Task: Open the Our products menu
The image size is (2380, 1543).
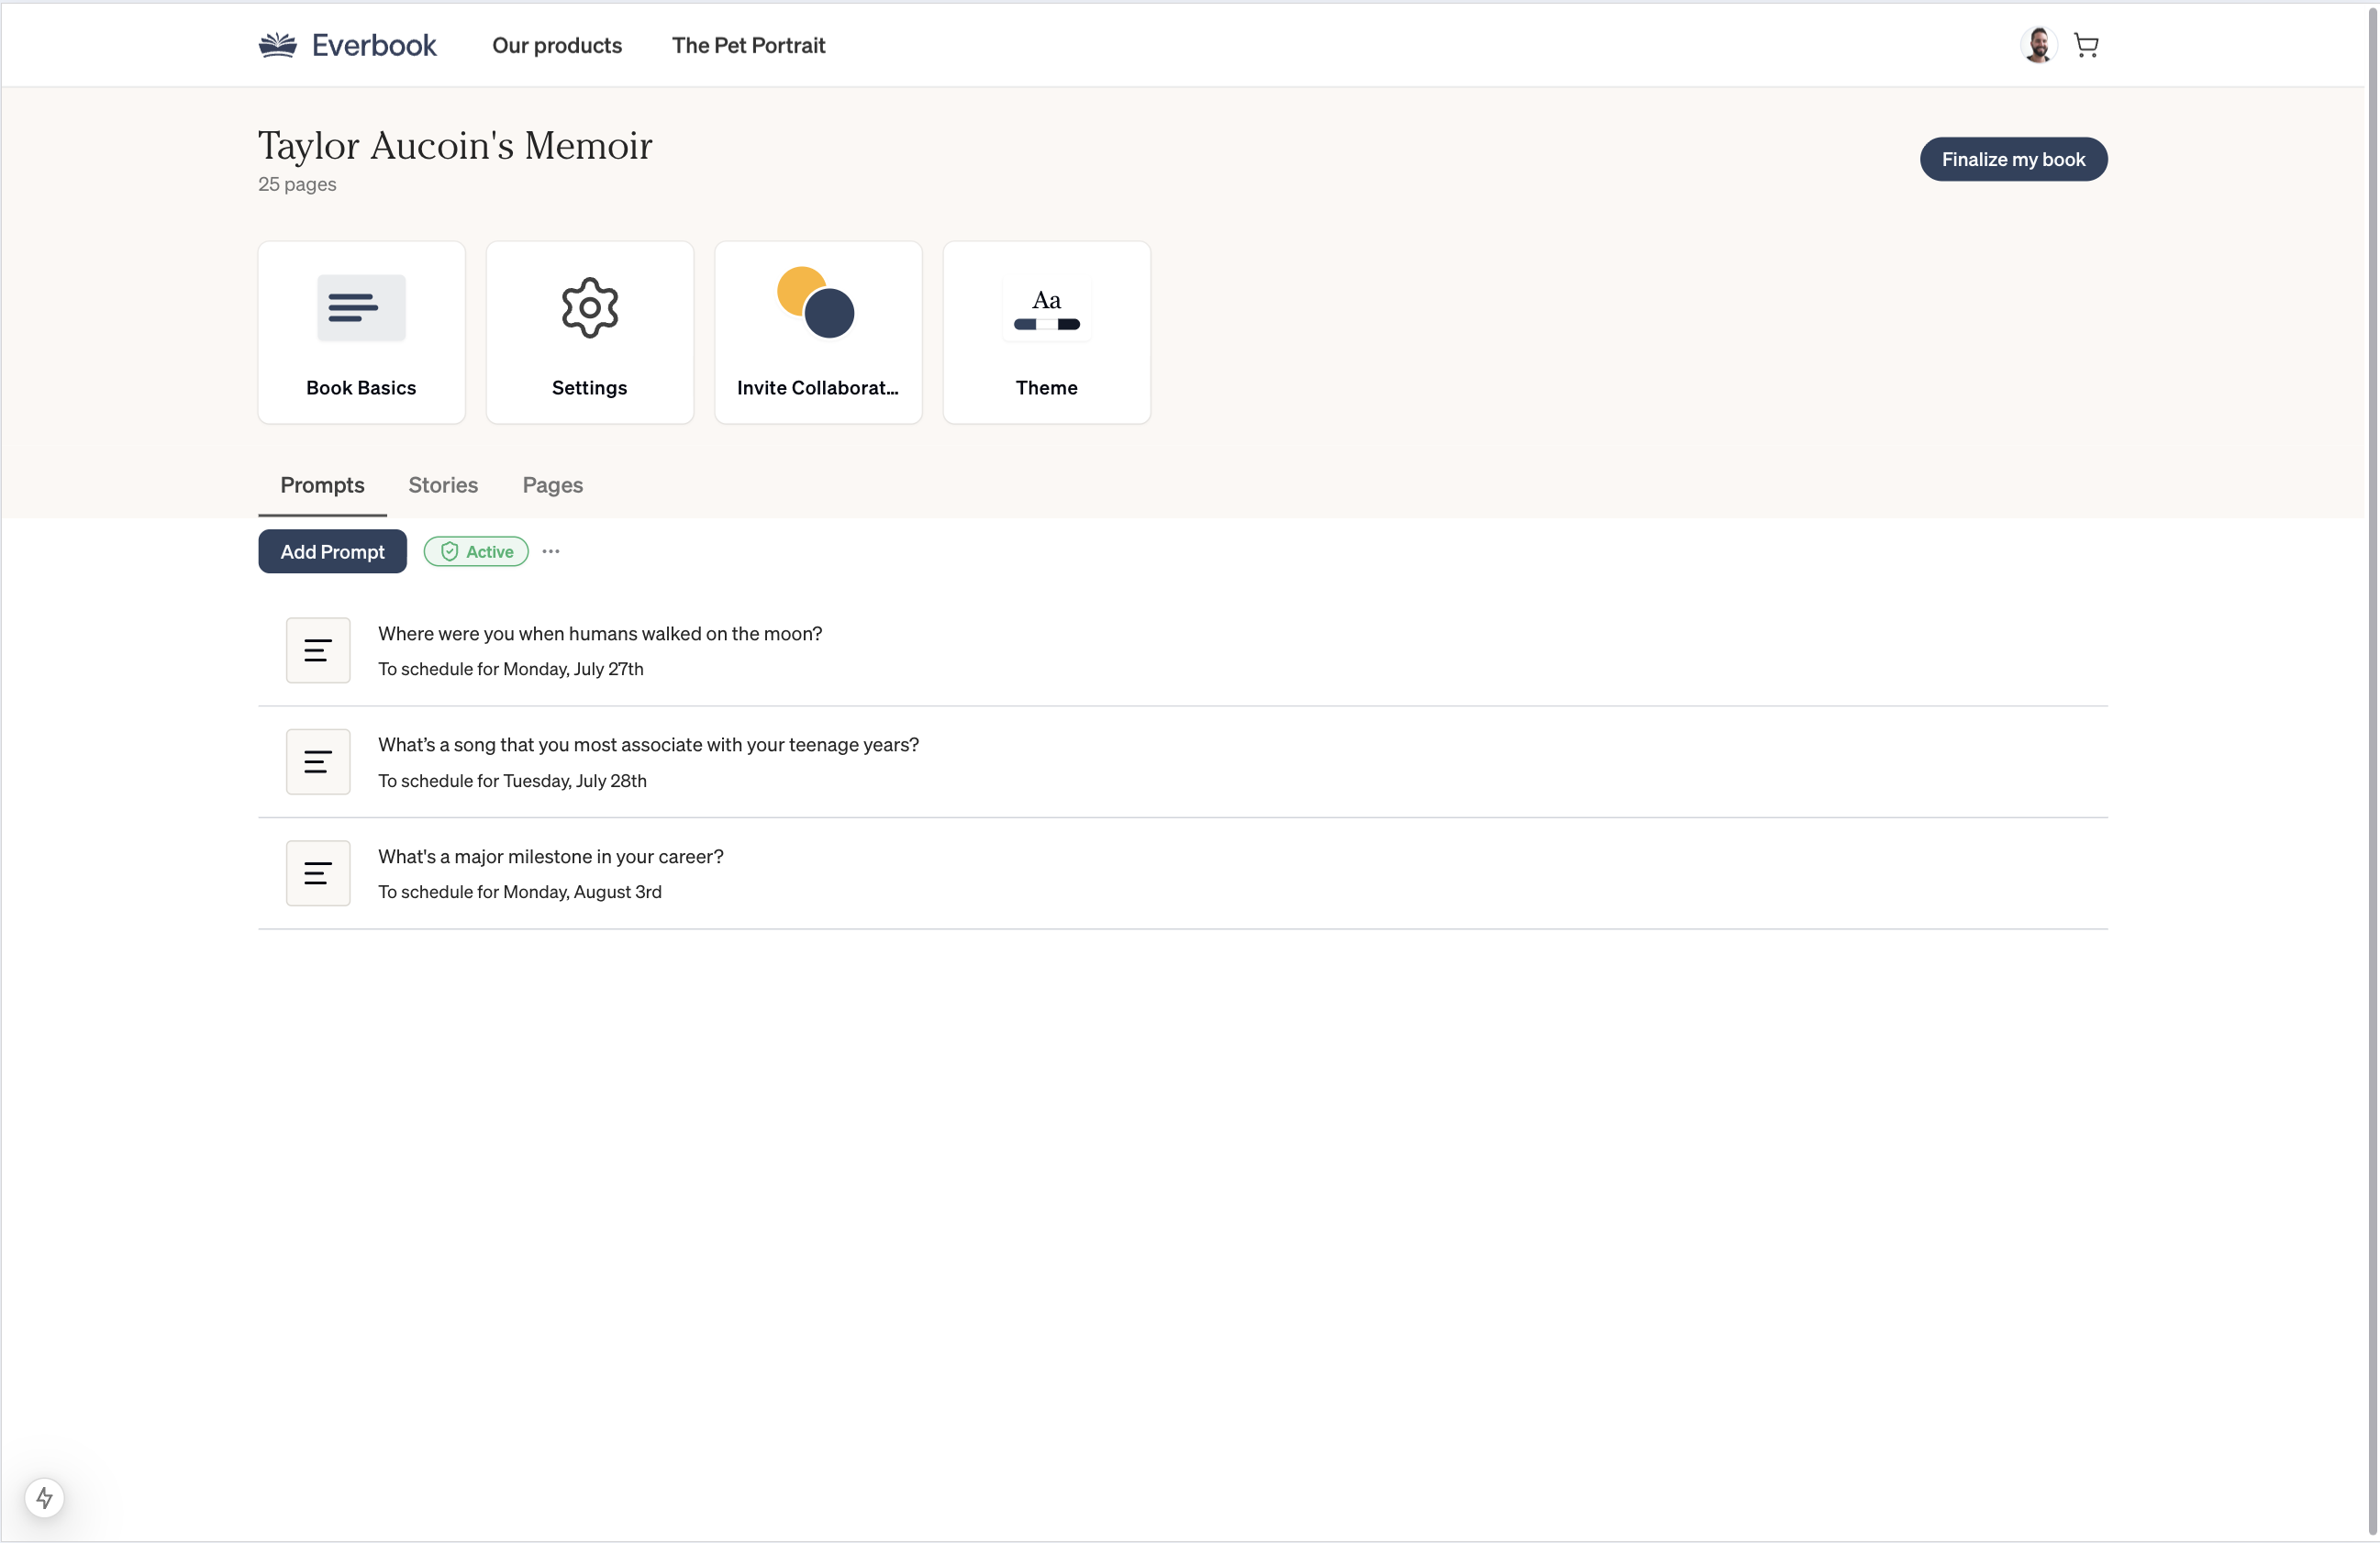Action: [x=557, y=45]
